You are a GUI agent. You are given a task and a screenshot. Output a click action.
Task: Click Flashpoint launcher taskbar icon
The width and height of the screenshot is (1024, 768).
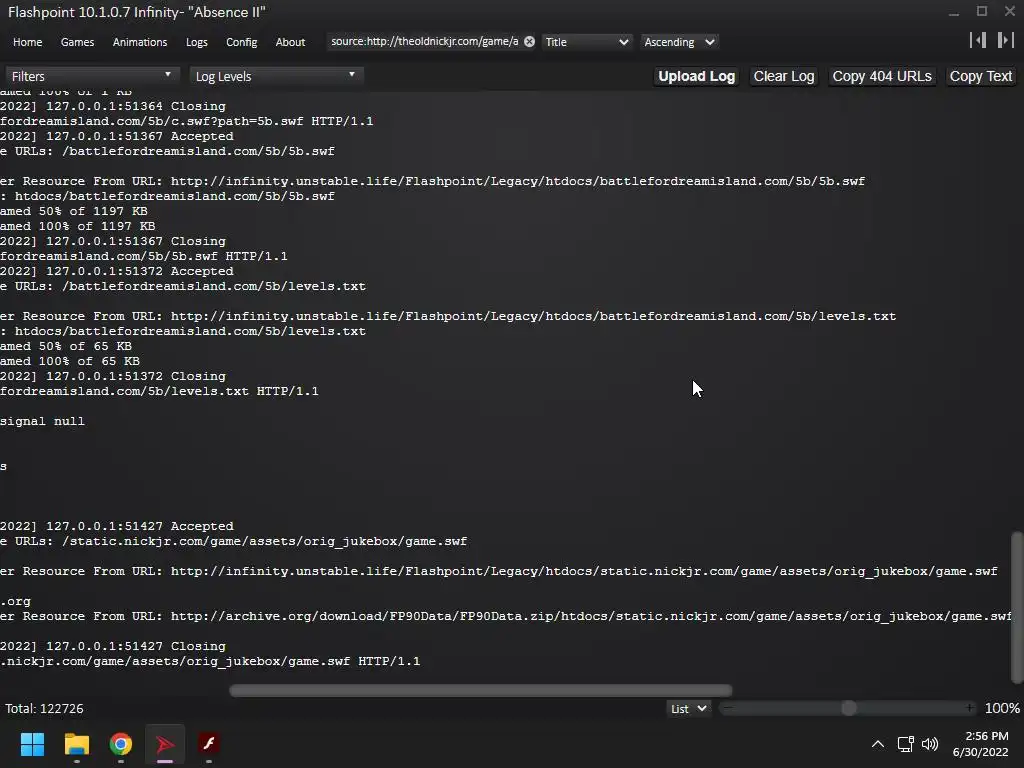point(165,744)
